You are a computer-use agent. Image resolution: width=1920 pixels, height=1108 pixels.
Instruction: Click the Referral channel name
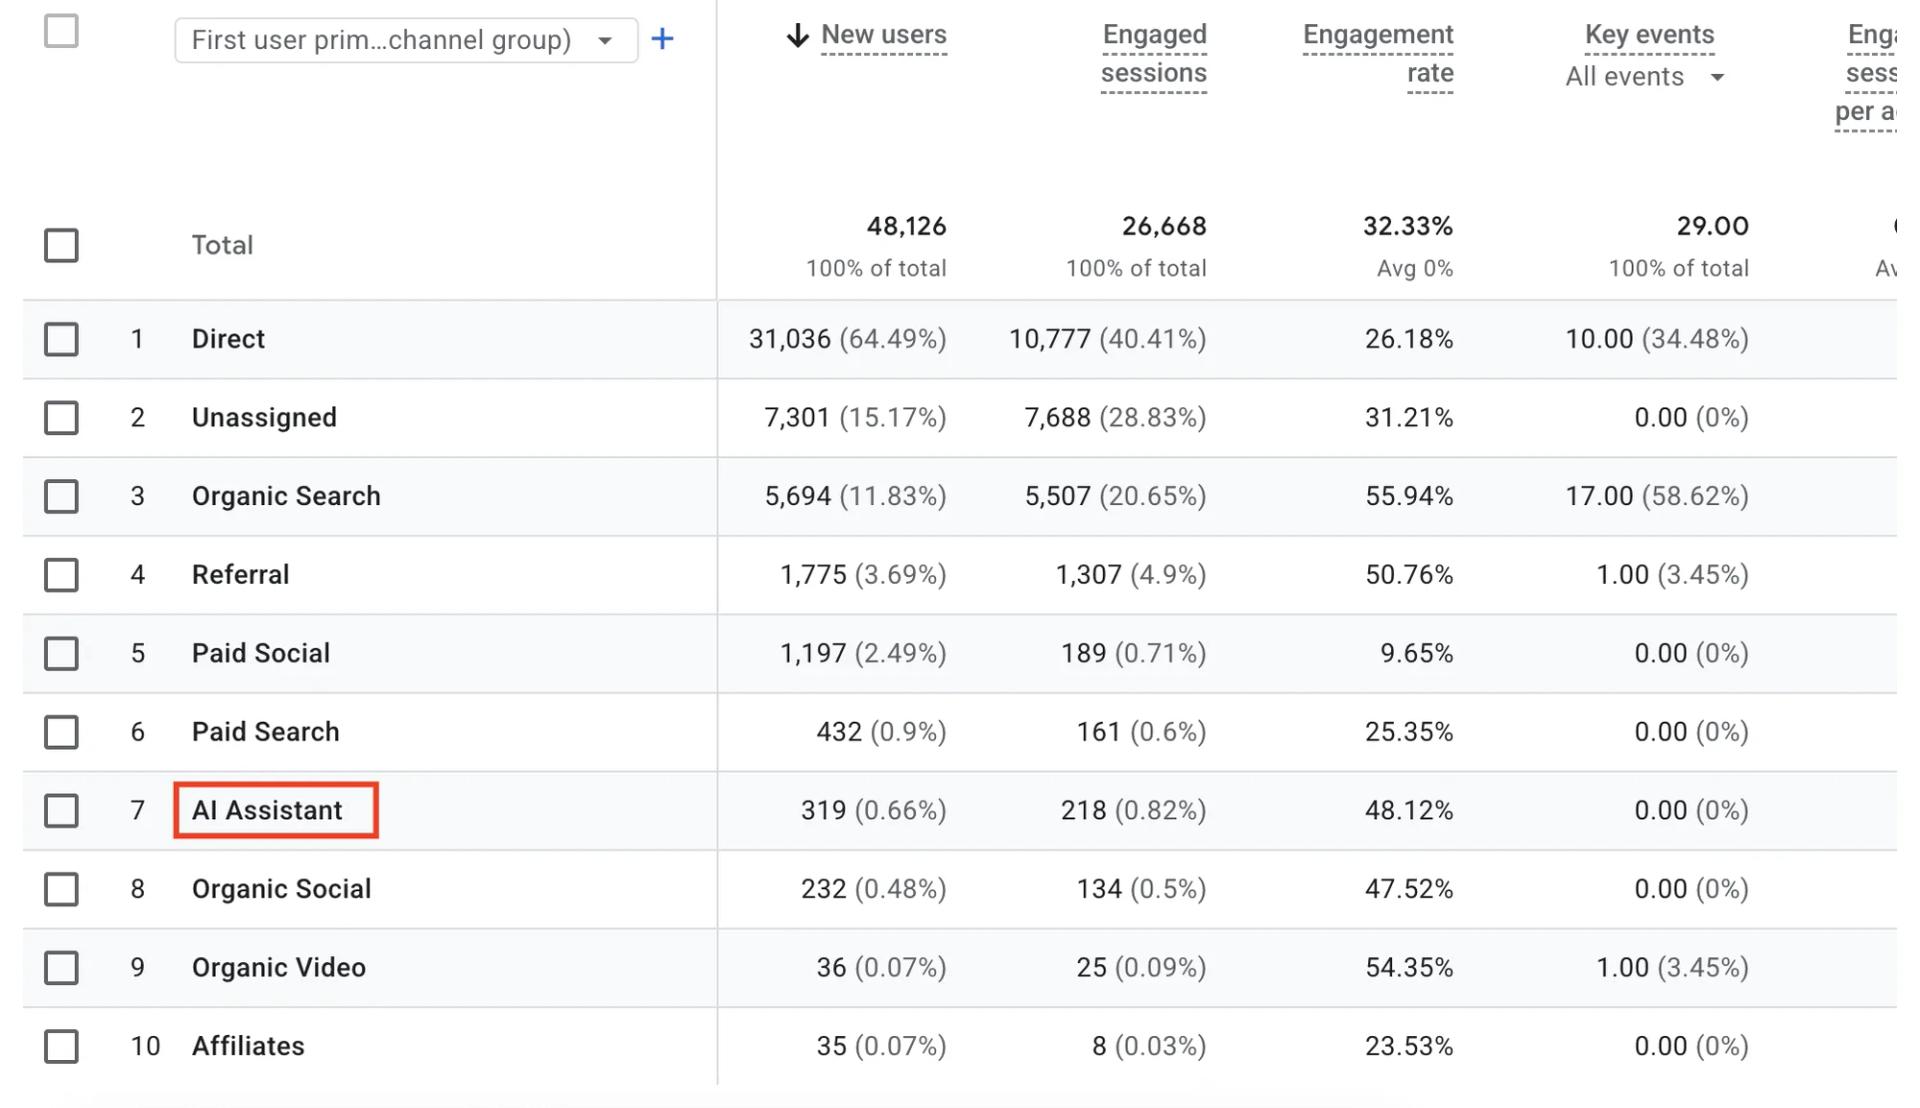(x=240, y=575)
